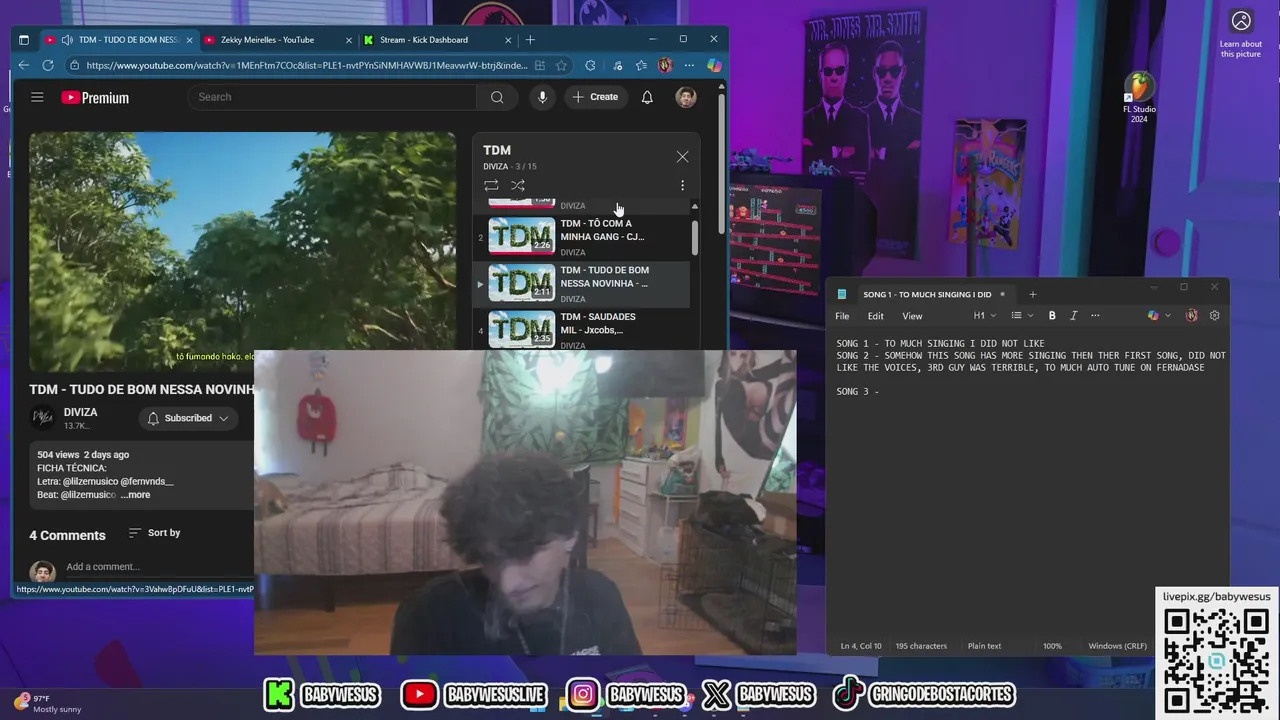
Task: Refresh the YouTube page in Edge
Action: tap(48, 65)
